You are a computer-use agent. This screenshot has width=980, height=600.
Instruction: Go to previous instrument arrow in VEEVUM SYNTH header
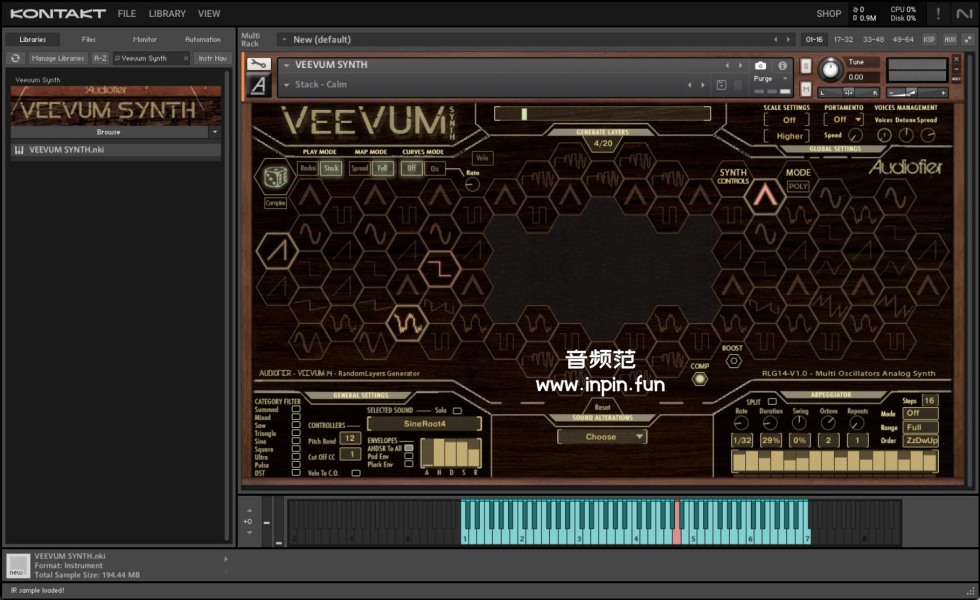pos(727,65)
